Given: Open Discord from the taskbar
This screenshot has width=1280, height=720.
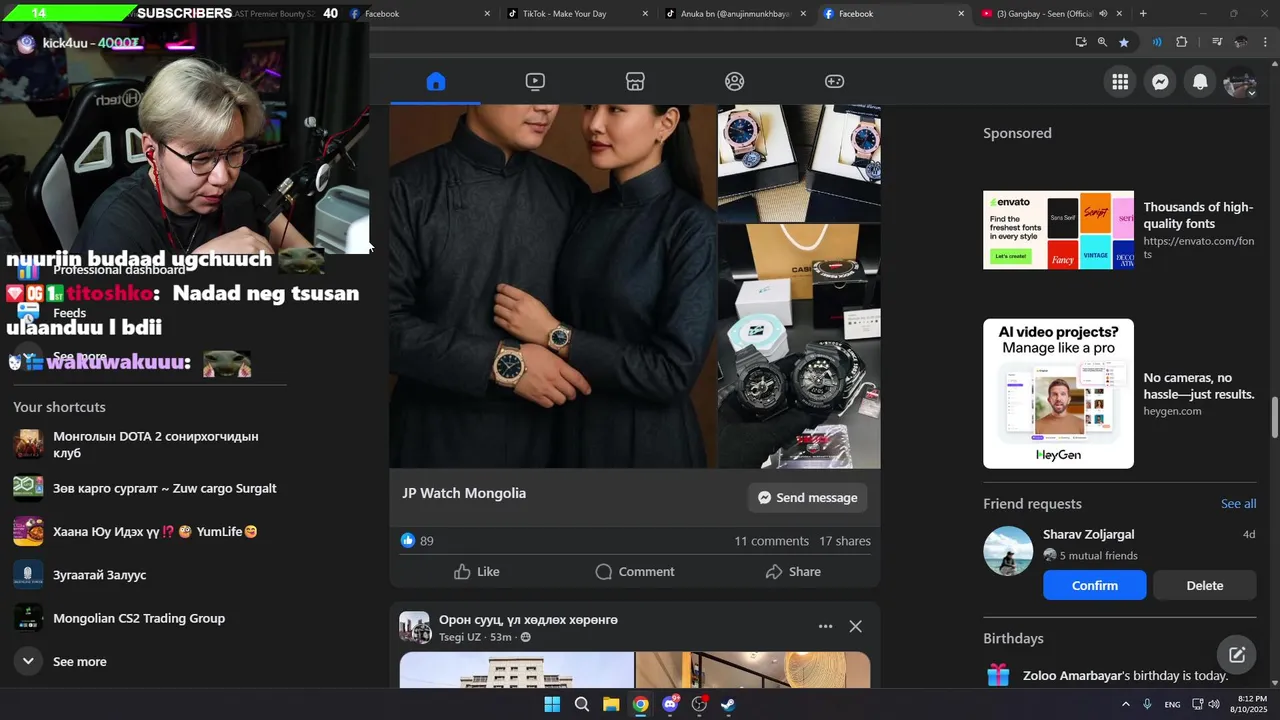Looking at the screenshot, I should pos(670,704).
